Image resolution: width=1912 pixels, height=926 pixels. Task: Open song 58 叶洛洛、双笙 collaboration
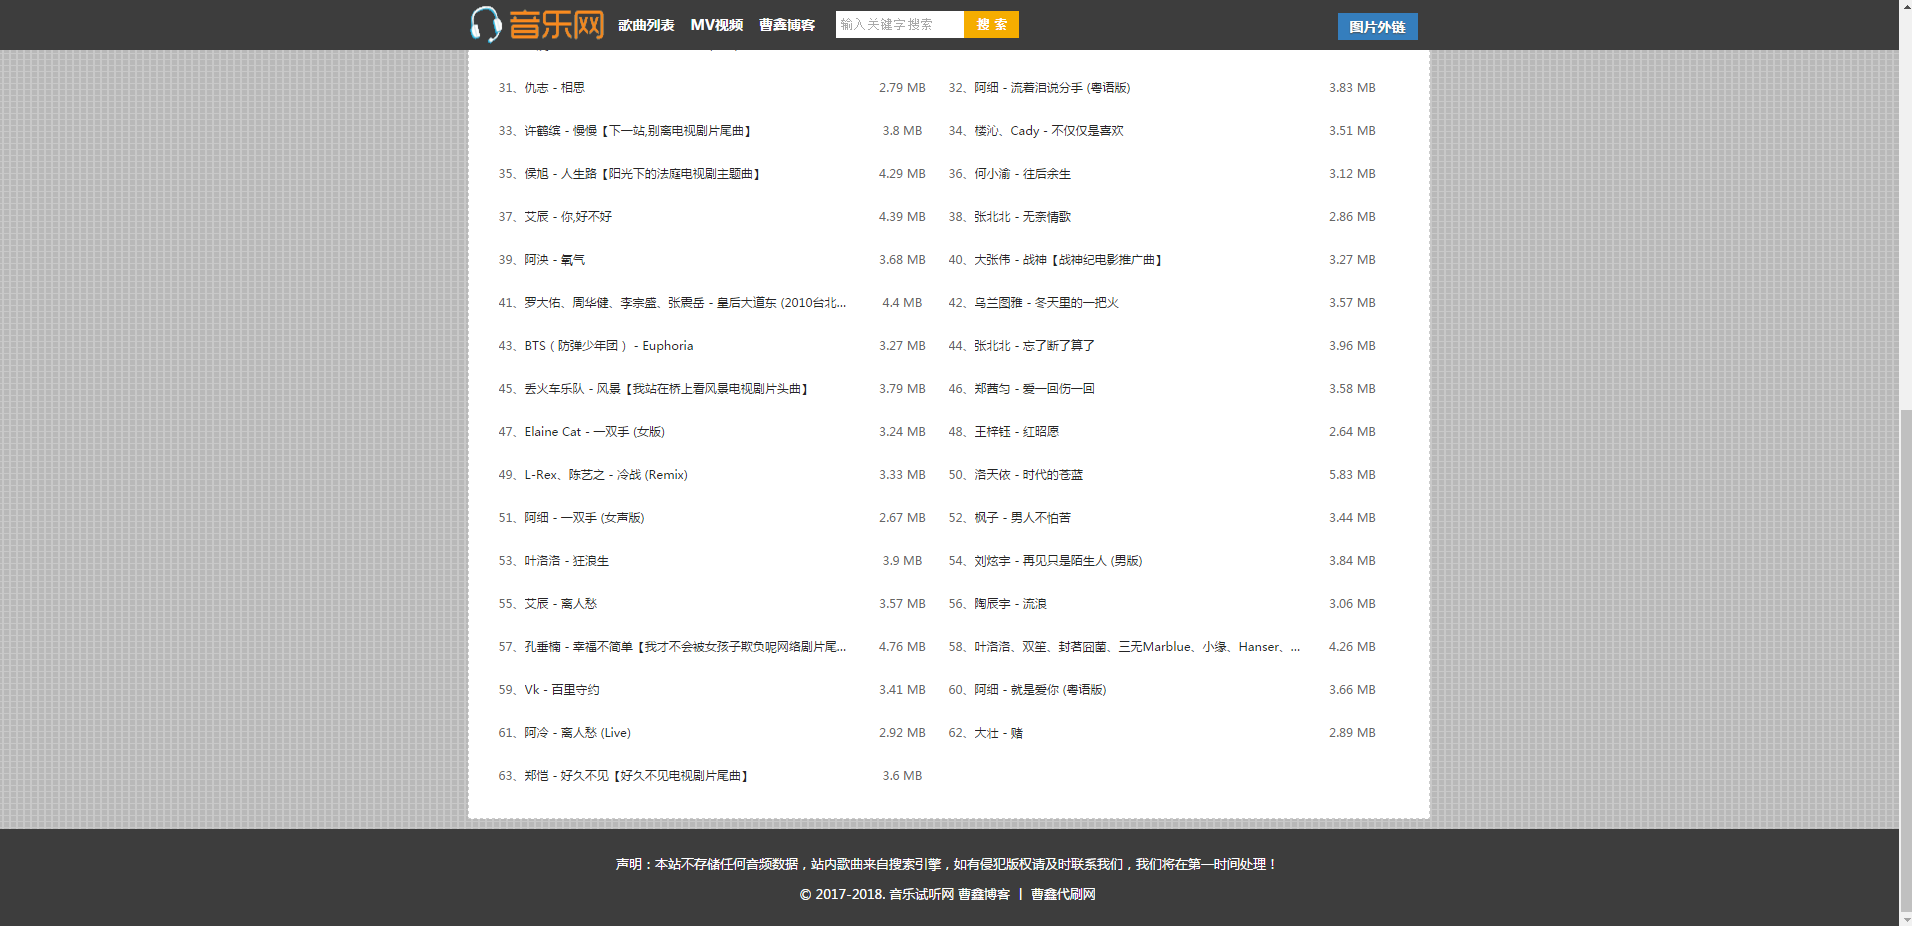(x=1137, y=647)
